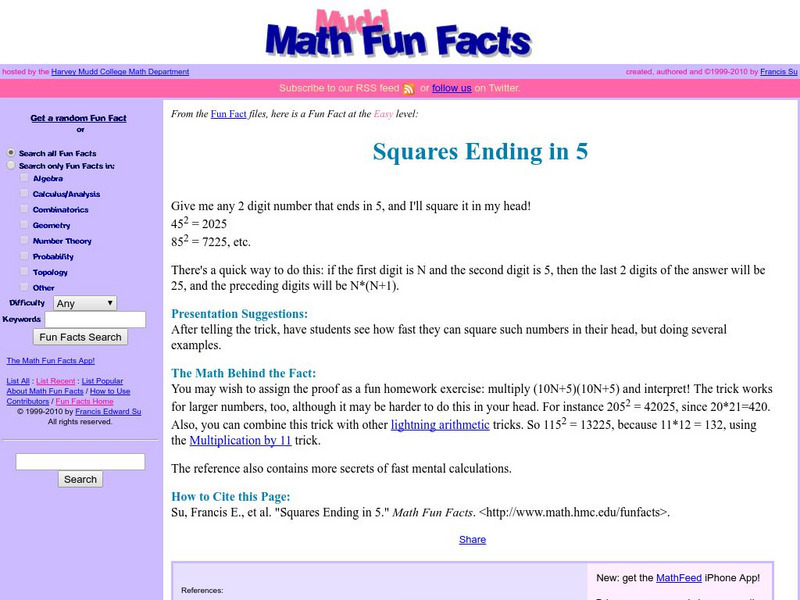800x600 pixels.
Task: Follow the Multiplication by 11 link
Action: point(240,440)
